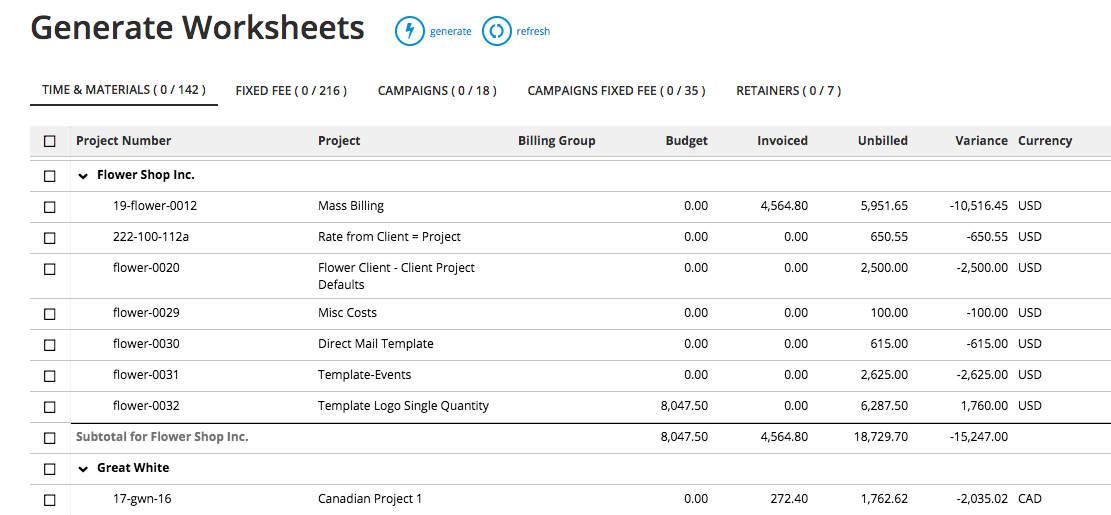
Task: Click project number flower-0029
Action: click(x=146, y=312)
